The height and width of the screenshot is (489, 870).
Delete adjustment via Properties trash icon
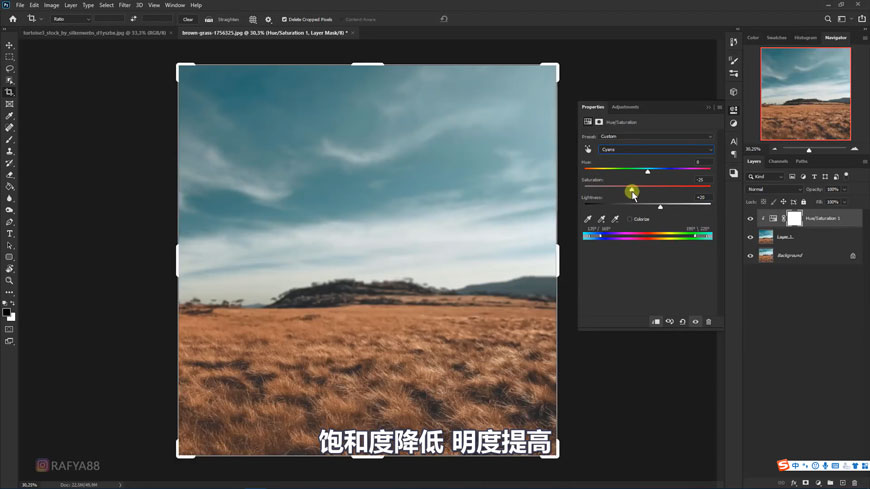pos(709,322)
